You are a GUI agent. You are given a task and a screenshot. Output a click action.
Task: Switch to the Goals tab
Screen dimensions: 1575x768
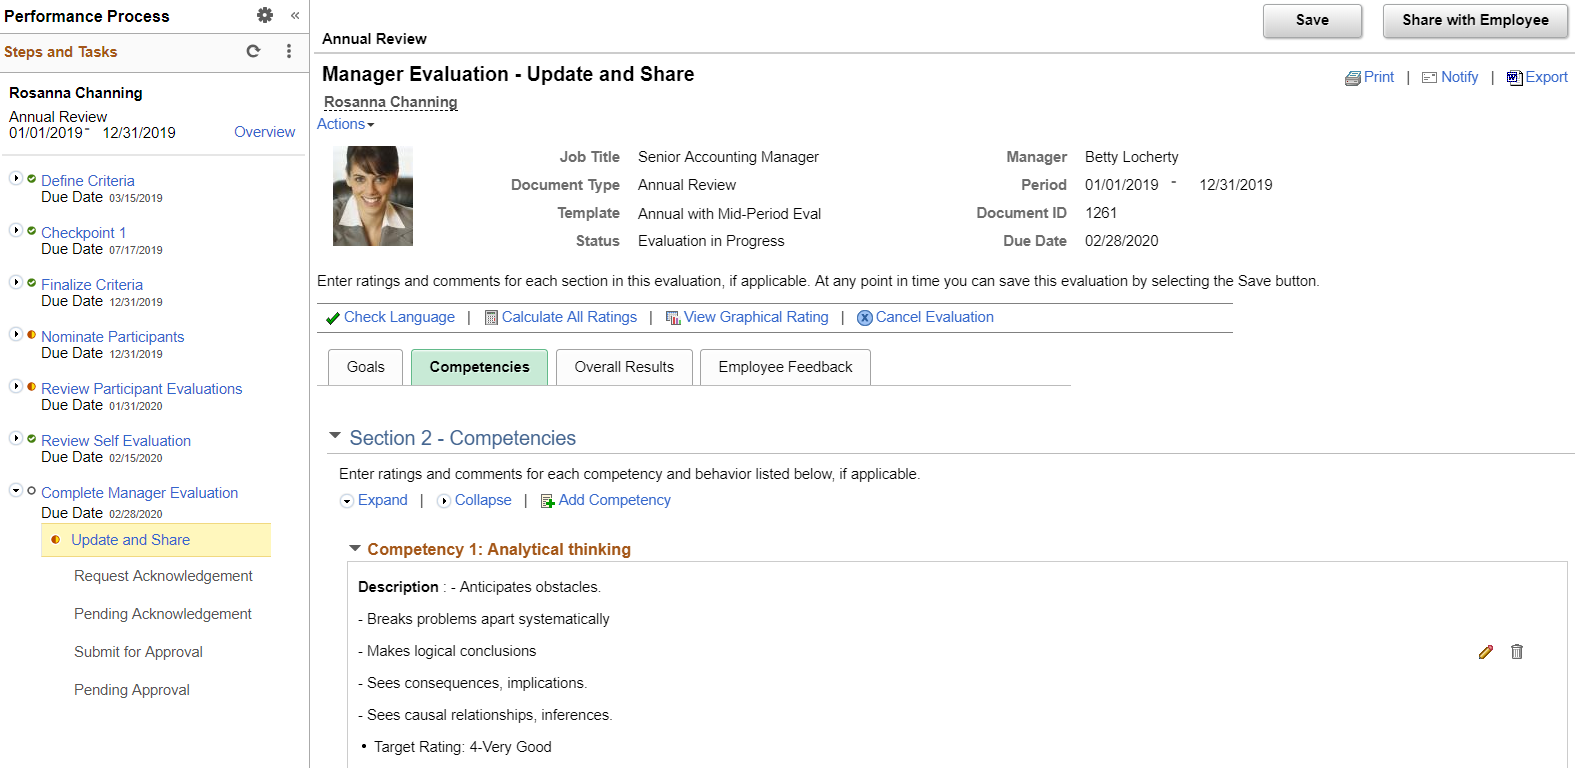point(365,367)
